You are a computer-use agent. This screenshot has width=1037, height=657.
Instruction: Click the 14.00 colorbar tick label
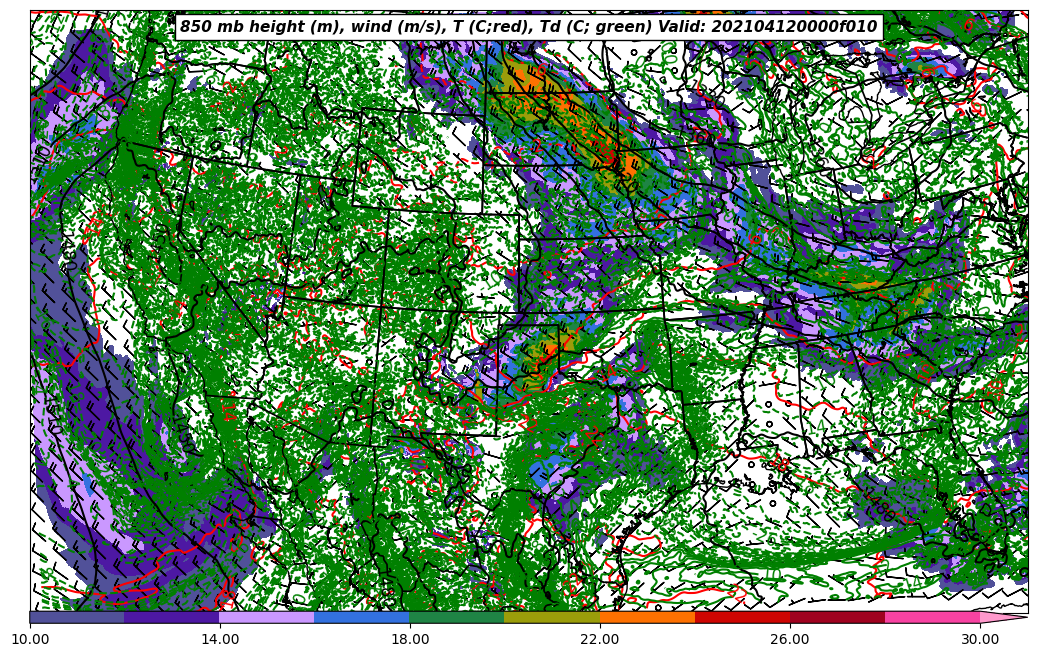click(x=220, y=639)
